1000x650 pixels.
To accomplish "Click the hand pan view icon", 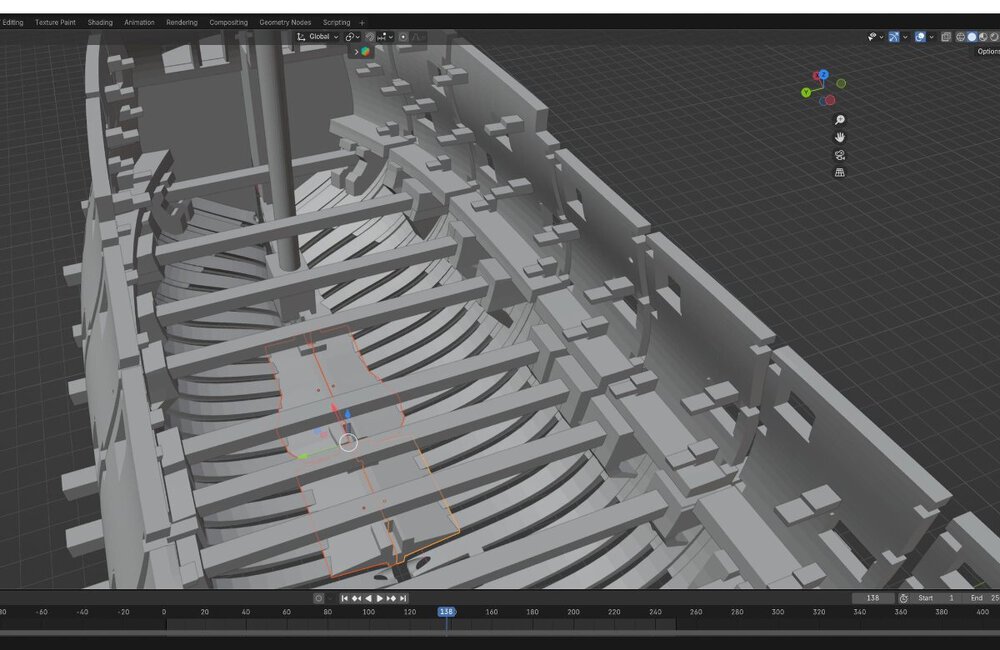I will [840, 137].
